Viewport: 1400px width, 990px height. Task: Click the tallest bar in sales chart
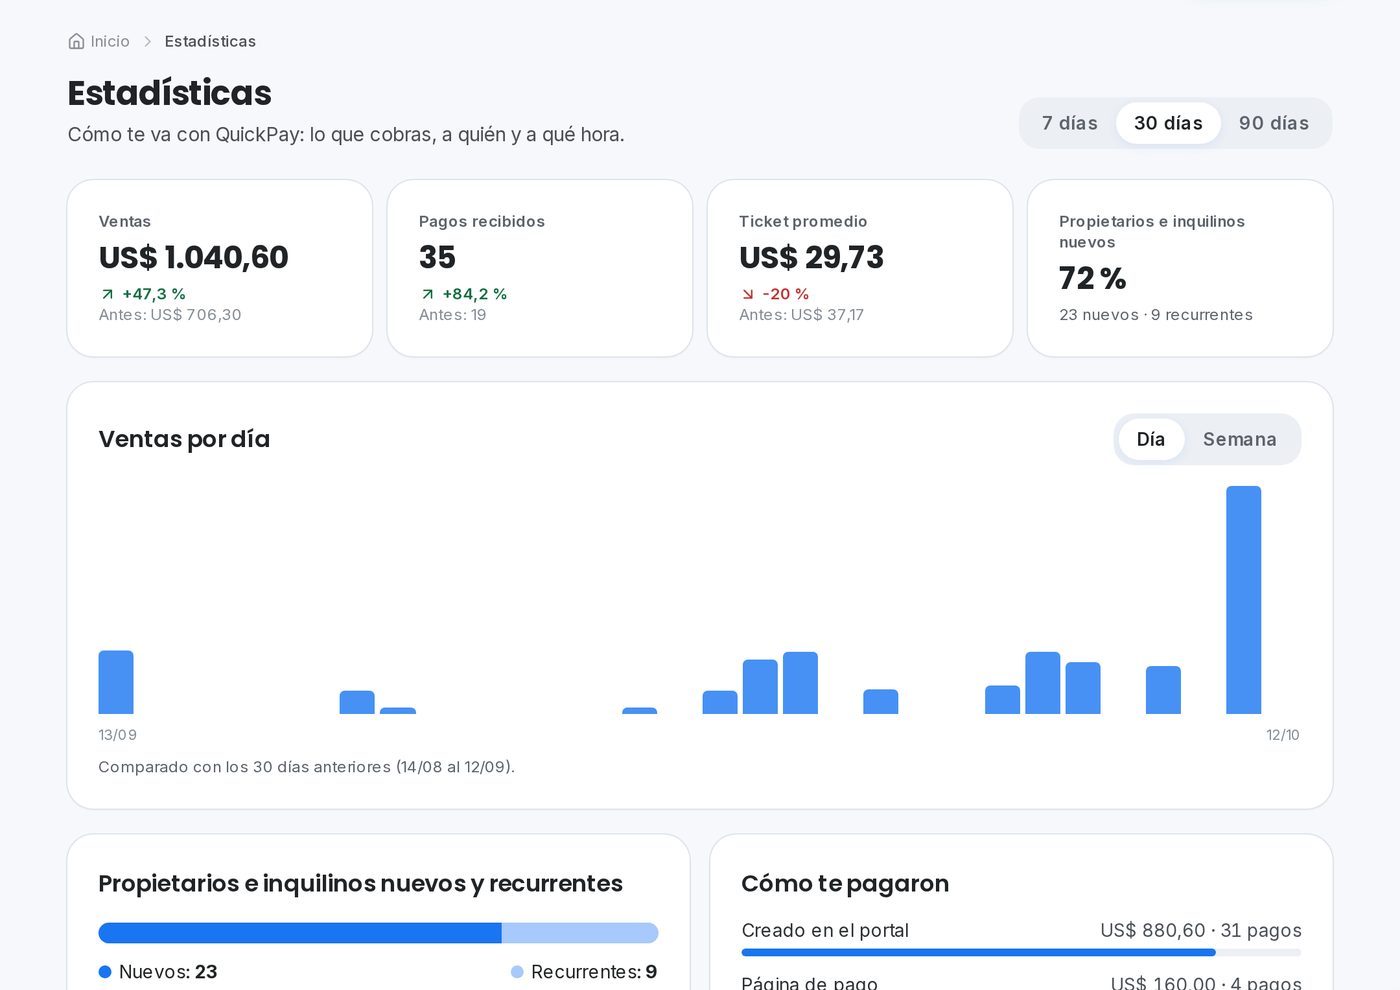click(x=1244, y=600)
